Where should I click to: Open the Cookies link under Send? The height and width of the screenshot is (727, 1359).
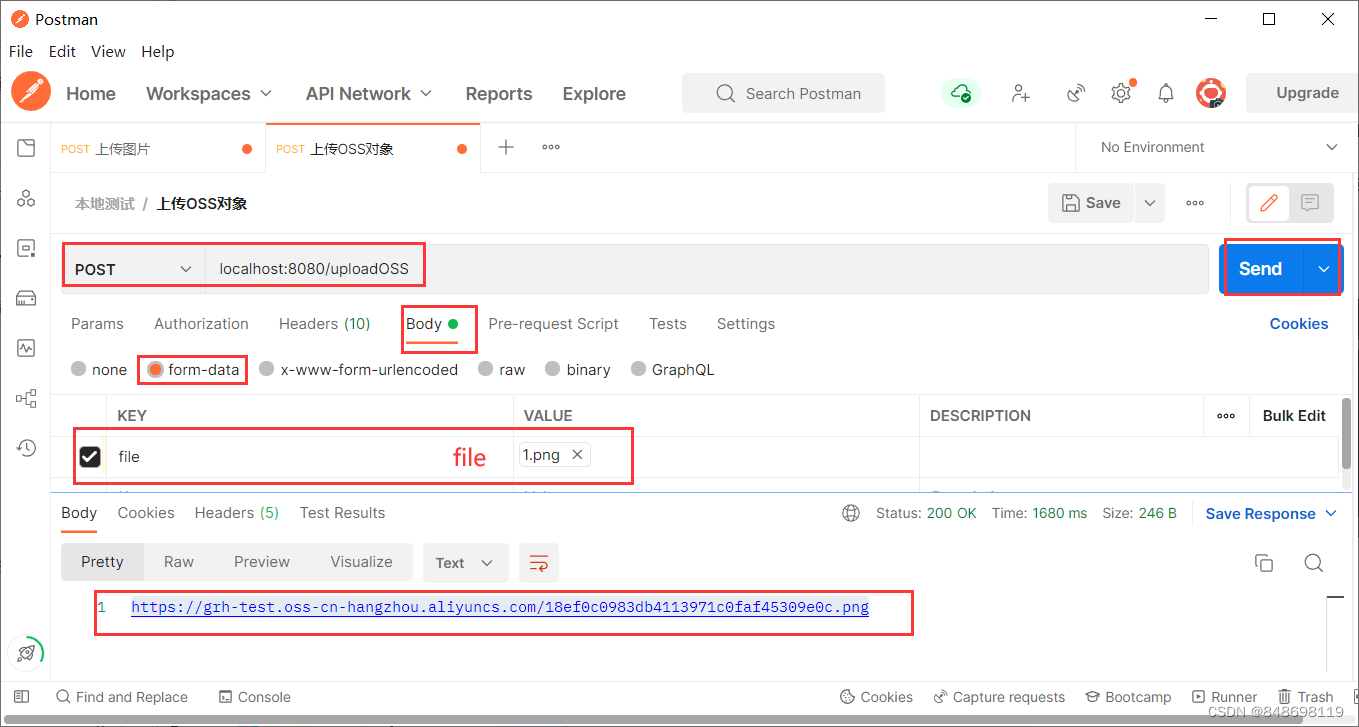tap(1299, 324)
